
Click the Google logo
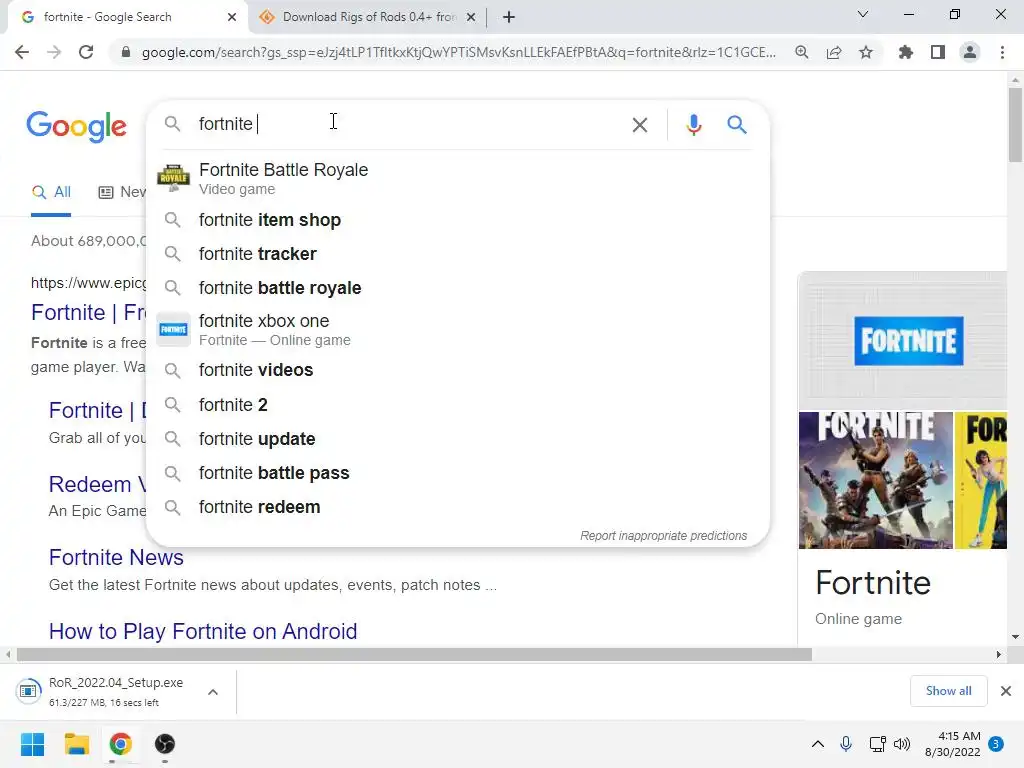point(76,125)
